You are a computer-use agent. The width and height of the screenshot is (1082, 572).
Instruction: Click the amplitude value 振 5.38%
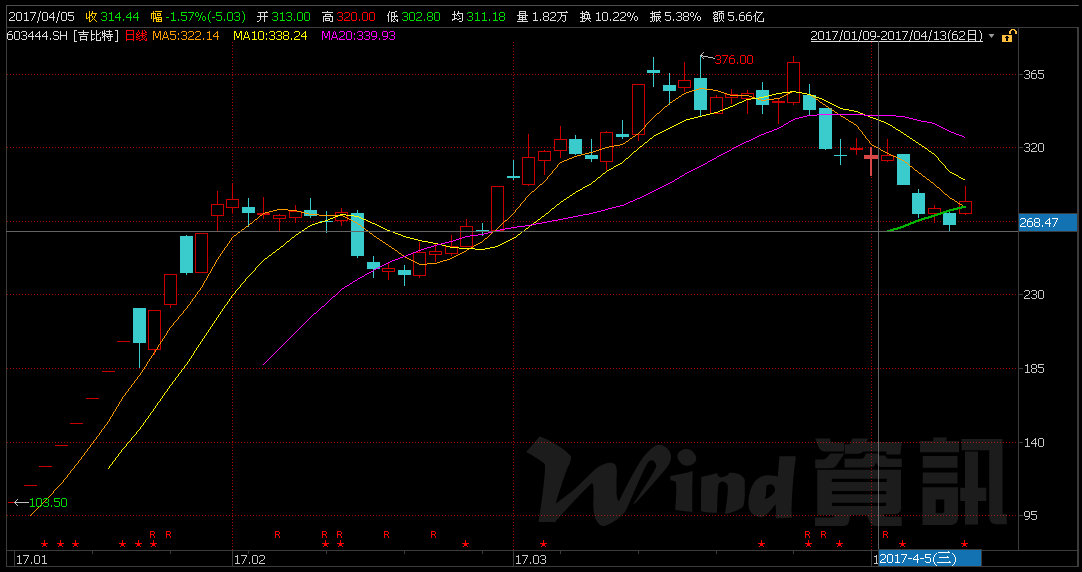point(676,17)
